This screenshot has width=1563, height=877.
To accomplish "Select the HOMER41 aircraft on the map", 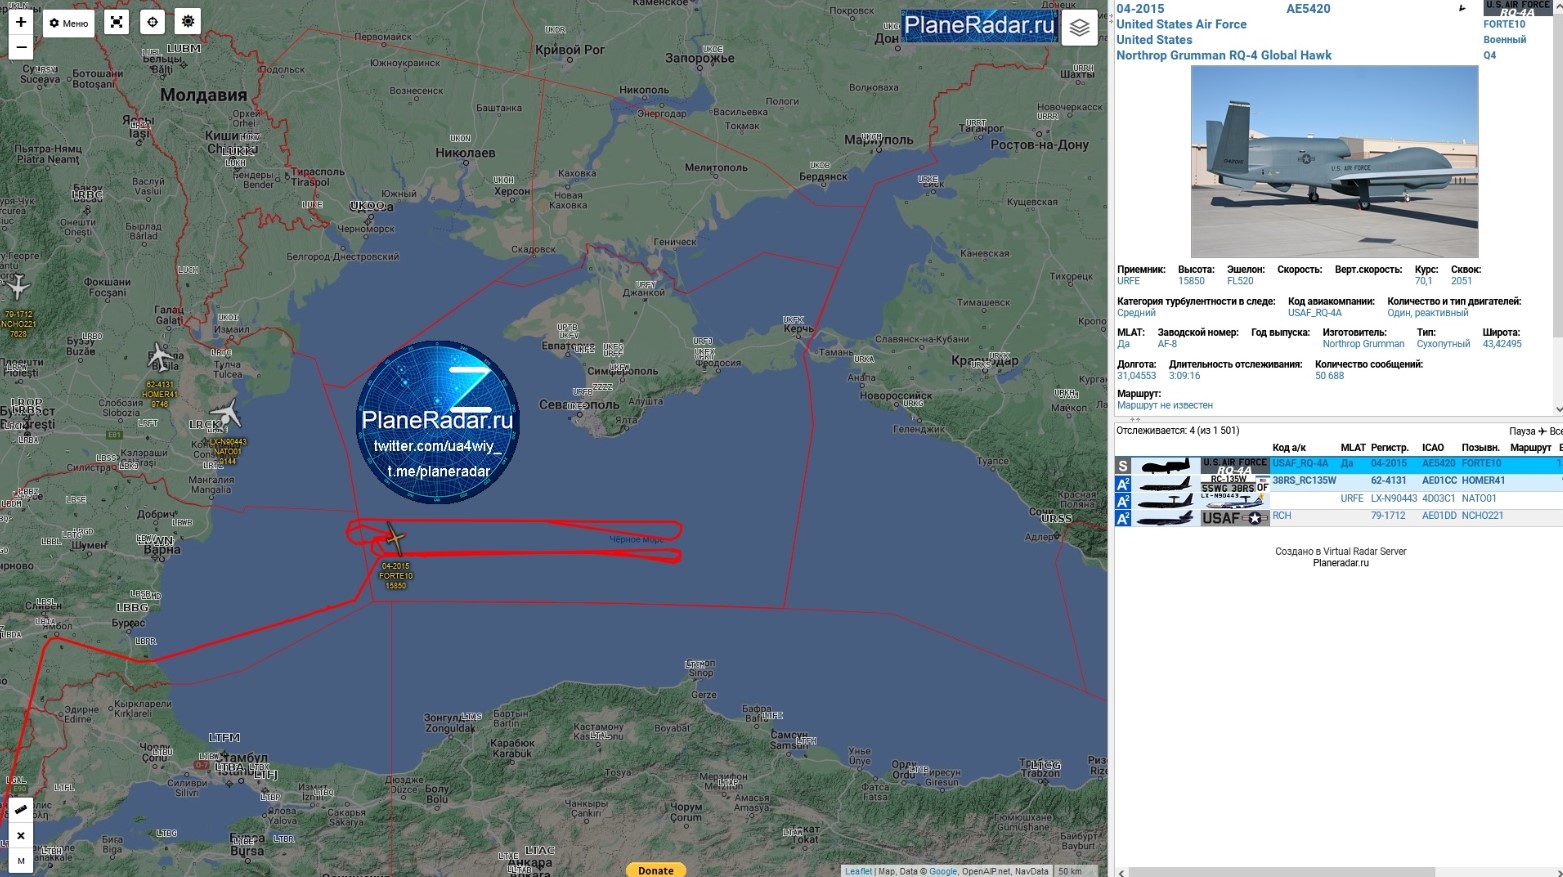I will click(x=161, y=356).
